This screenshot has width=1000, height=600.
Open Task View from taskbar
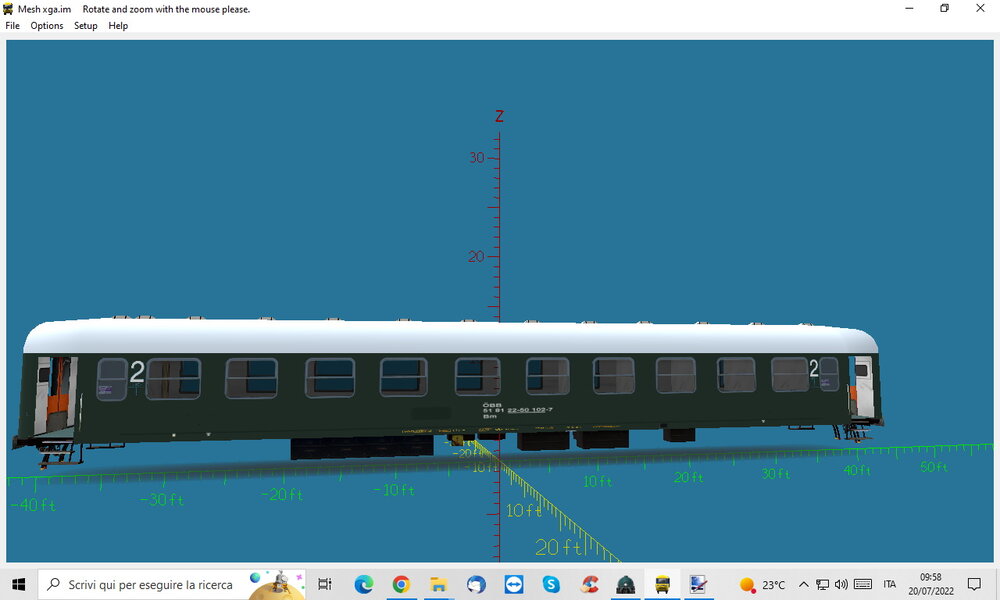[x=325, y=584]
